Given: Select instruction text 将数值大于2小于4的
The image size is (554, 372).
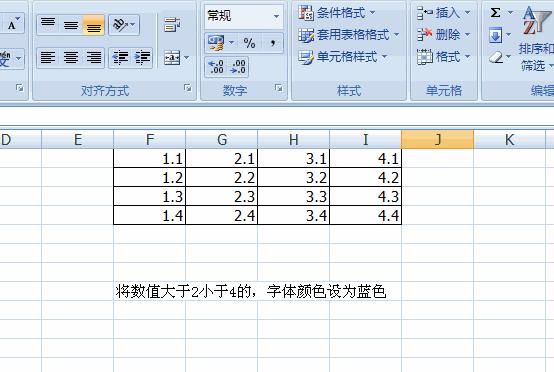Looking at the screenshot, I should (x=183, y=292).
